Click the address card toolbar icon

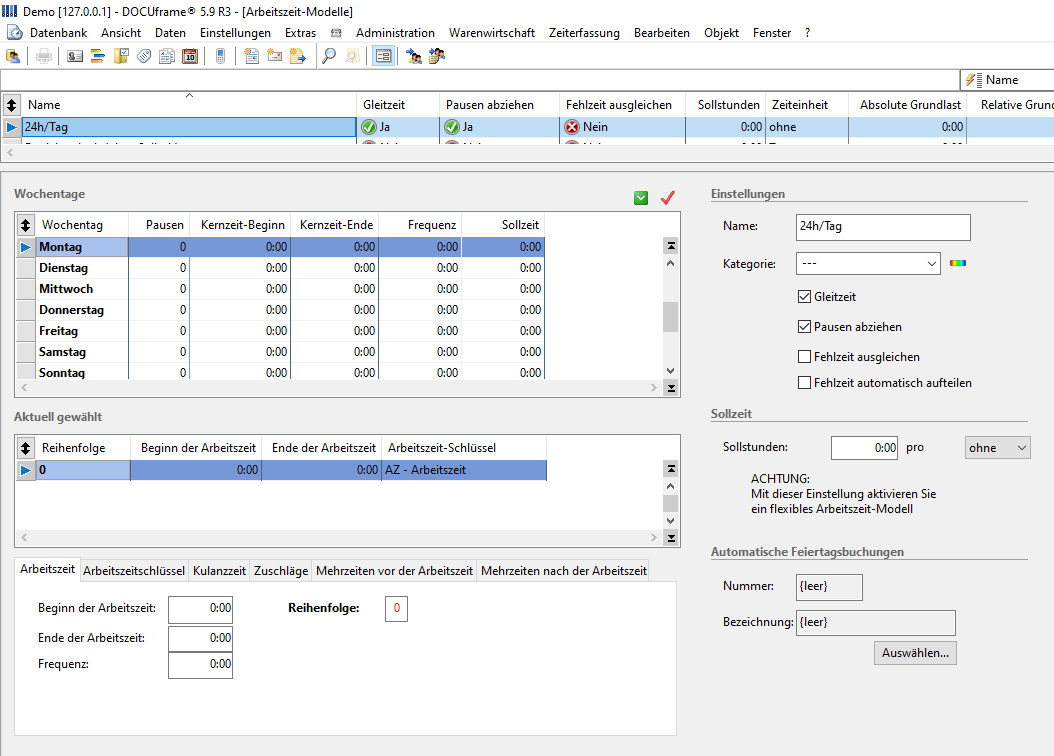point(75,56)
